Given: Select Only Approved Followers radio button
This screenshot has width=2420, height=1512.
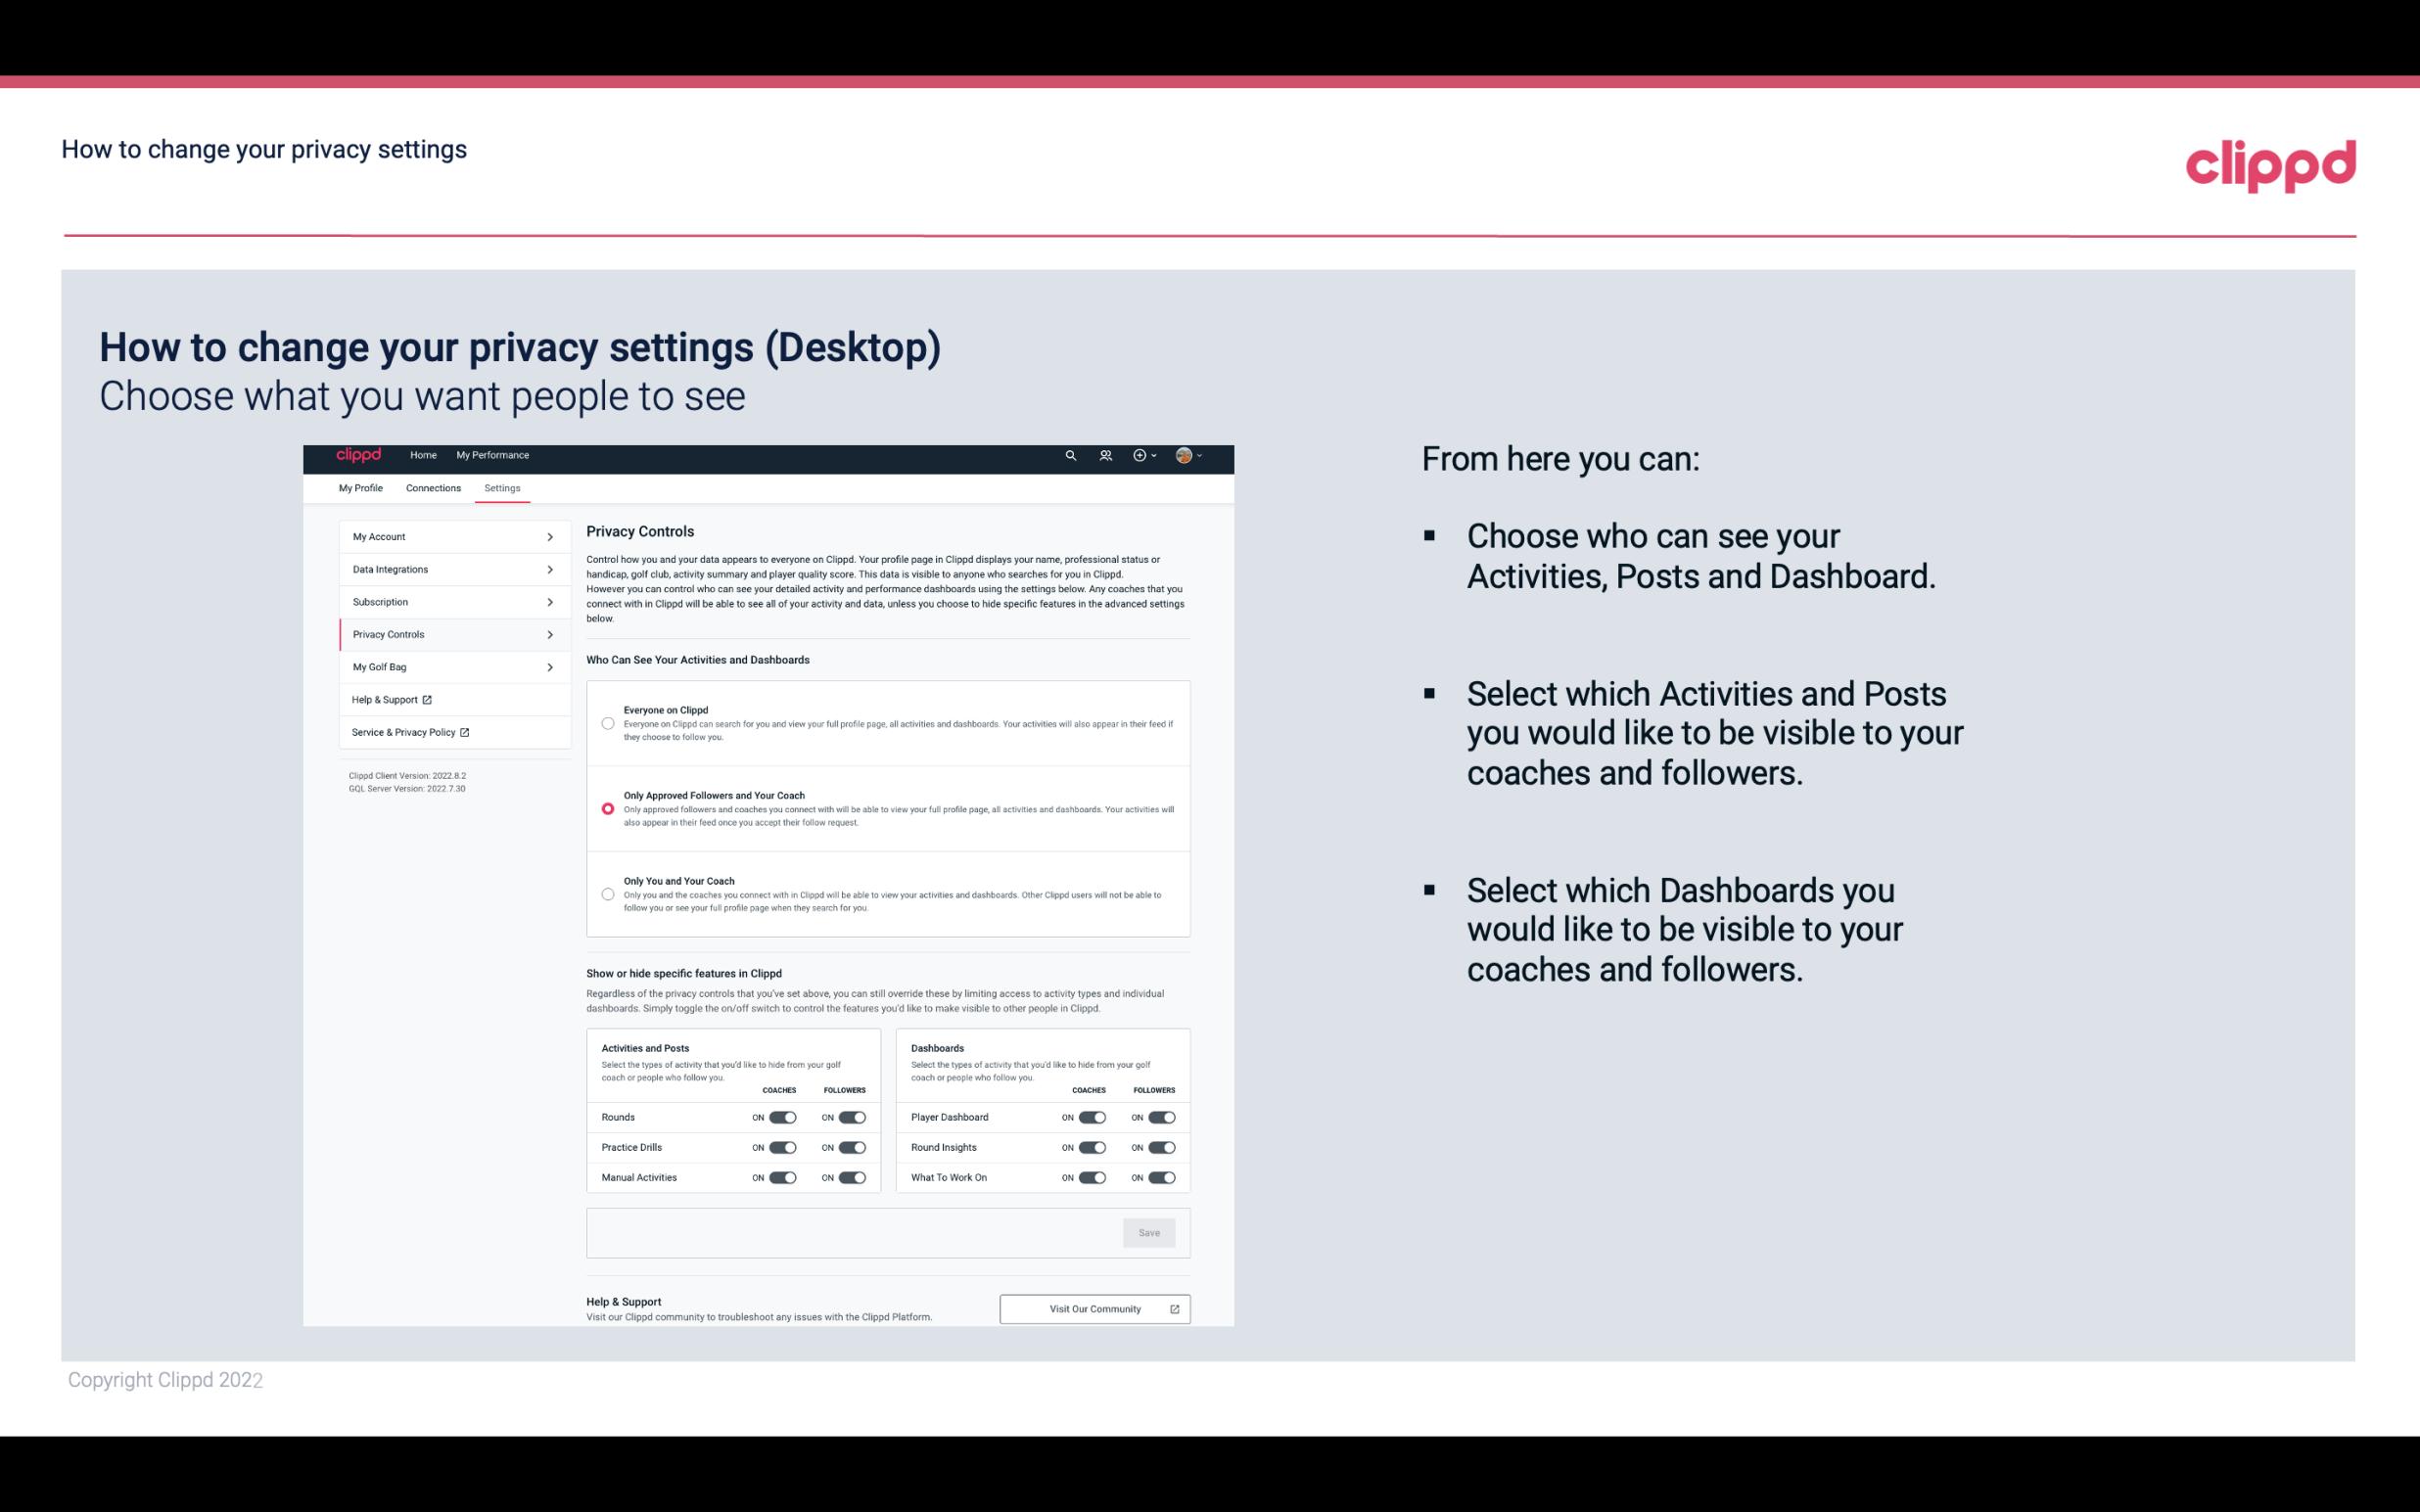Looking at the screenshot, I should (x=606, y=808).
